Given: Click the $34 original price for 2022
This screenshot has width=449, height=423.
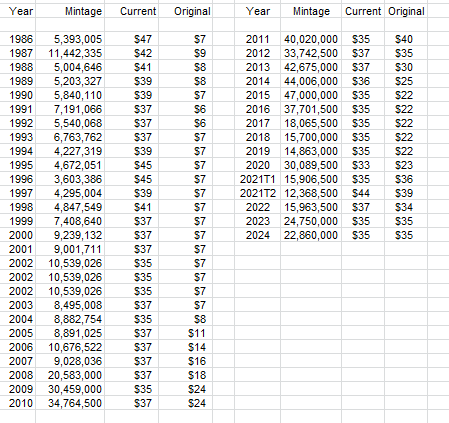Looking at the screenshot, I should coord(406,207).
